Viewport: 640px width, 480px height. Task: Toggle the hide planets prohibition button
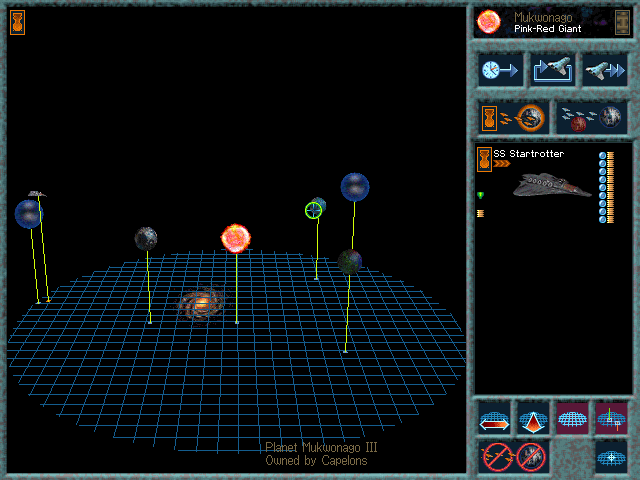(x=531, y=457)
